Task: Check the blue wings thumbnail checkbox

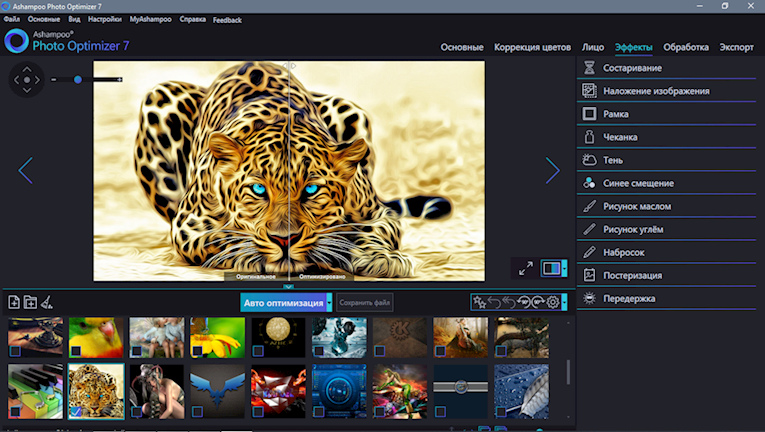Action: [x=197, y=412]
